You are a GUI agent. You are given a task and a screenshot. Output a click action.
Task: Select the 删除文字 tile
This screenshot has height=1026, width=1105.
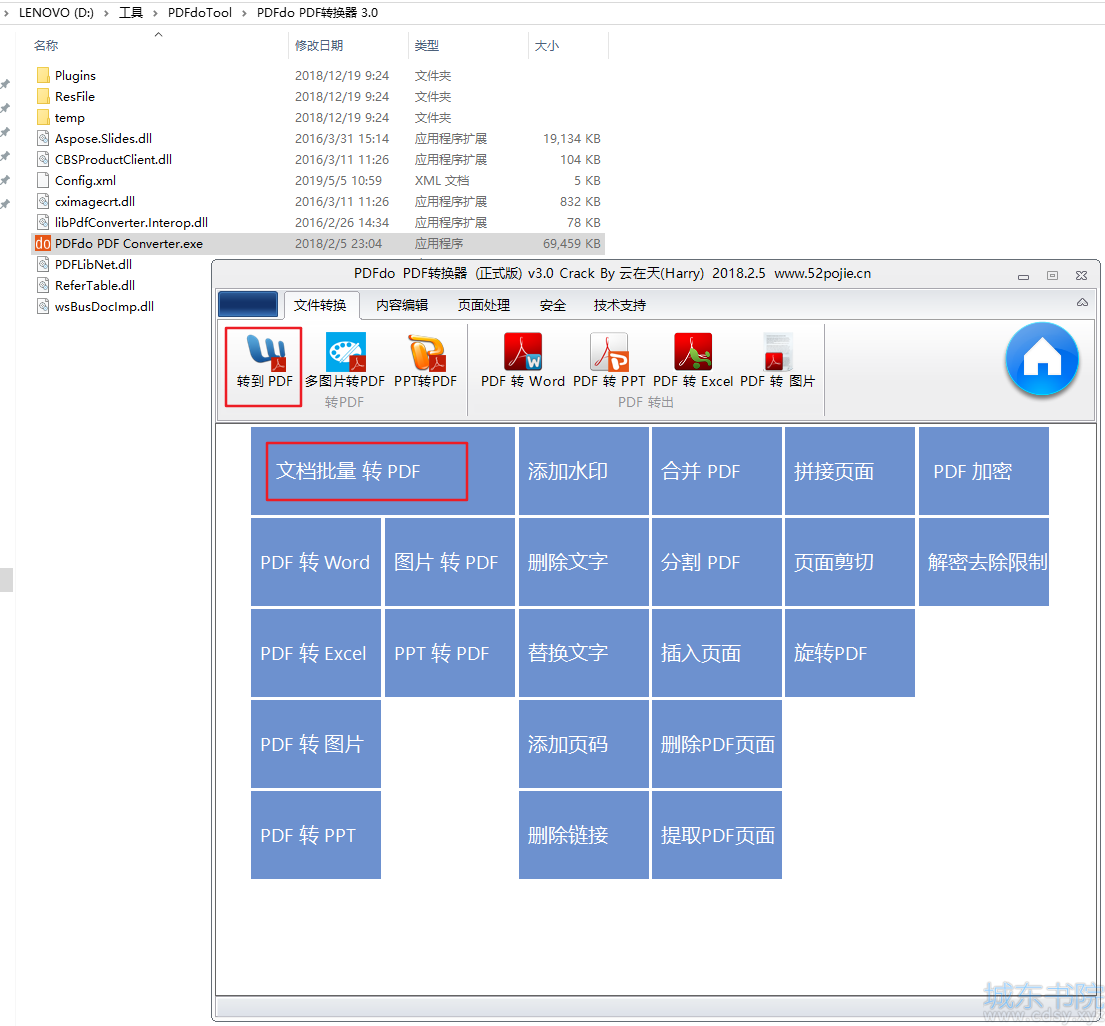pyautogui.click(x=584, y=562)
